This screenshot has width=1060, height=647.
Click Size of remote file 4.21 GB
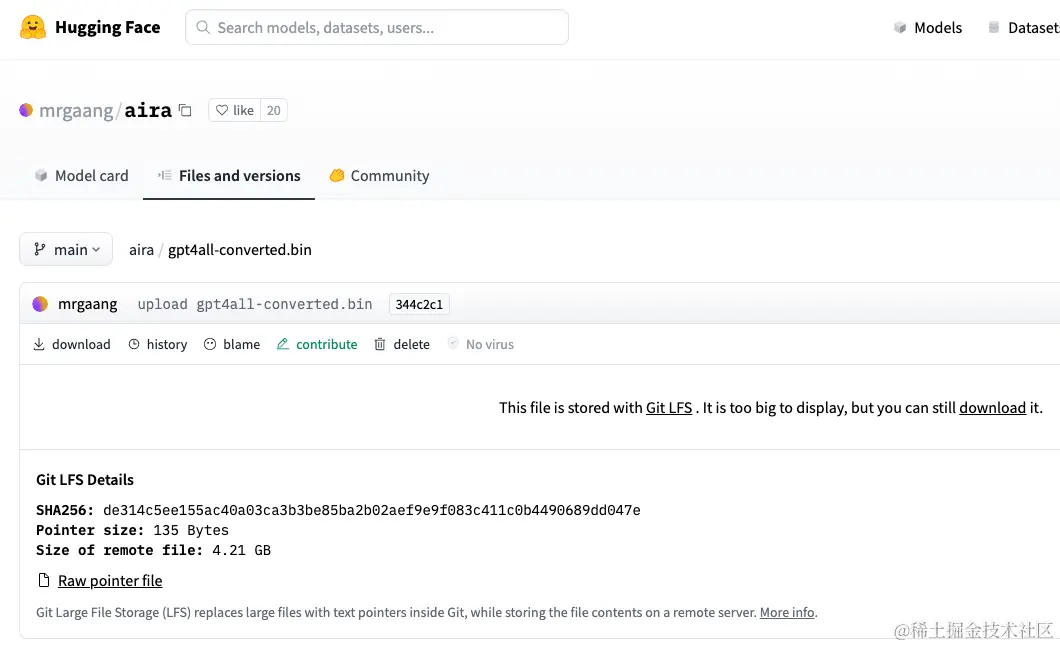(153, 550)
